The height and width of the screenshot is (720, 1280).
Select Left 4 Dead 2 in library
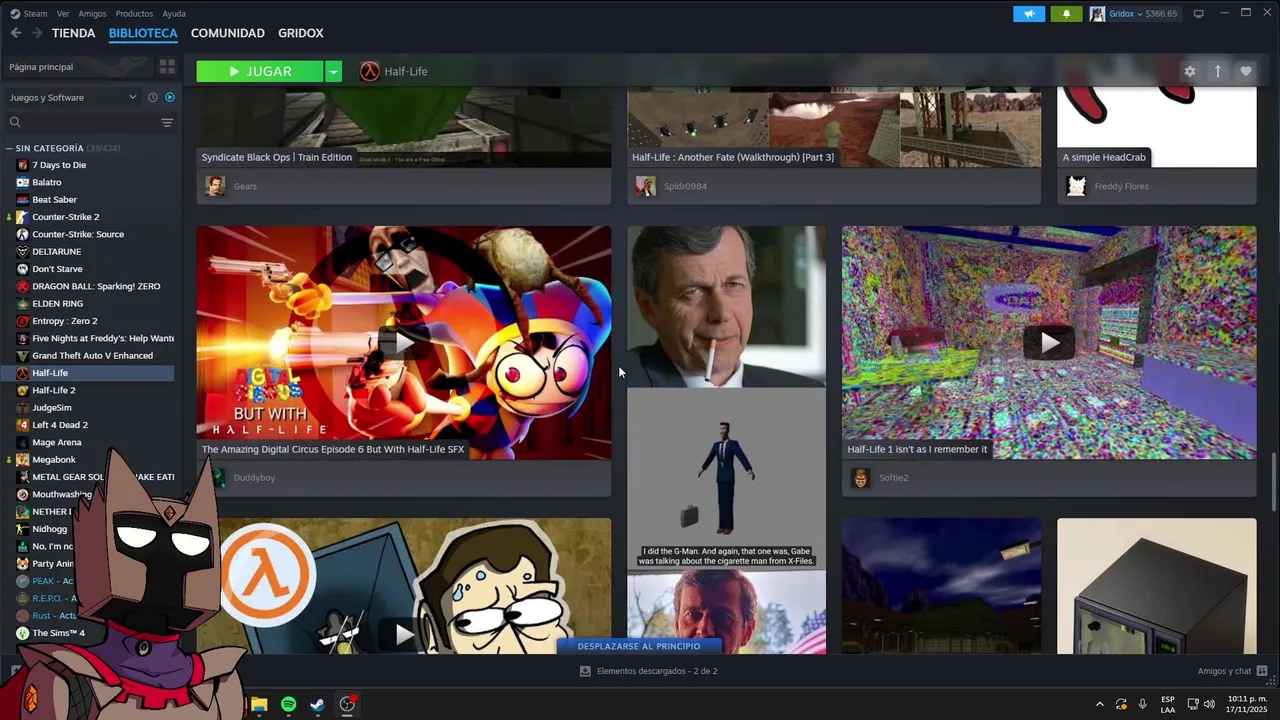point(60,425)
